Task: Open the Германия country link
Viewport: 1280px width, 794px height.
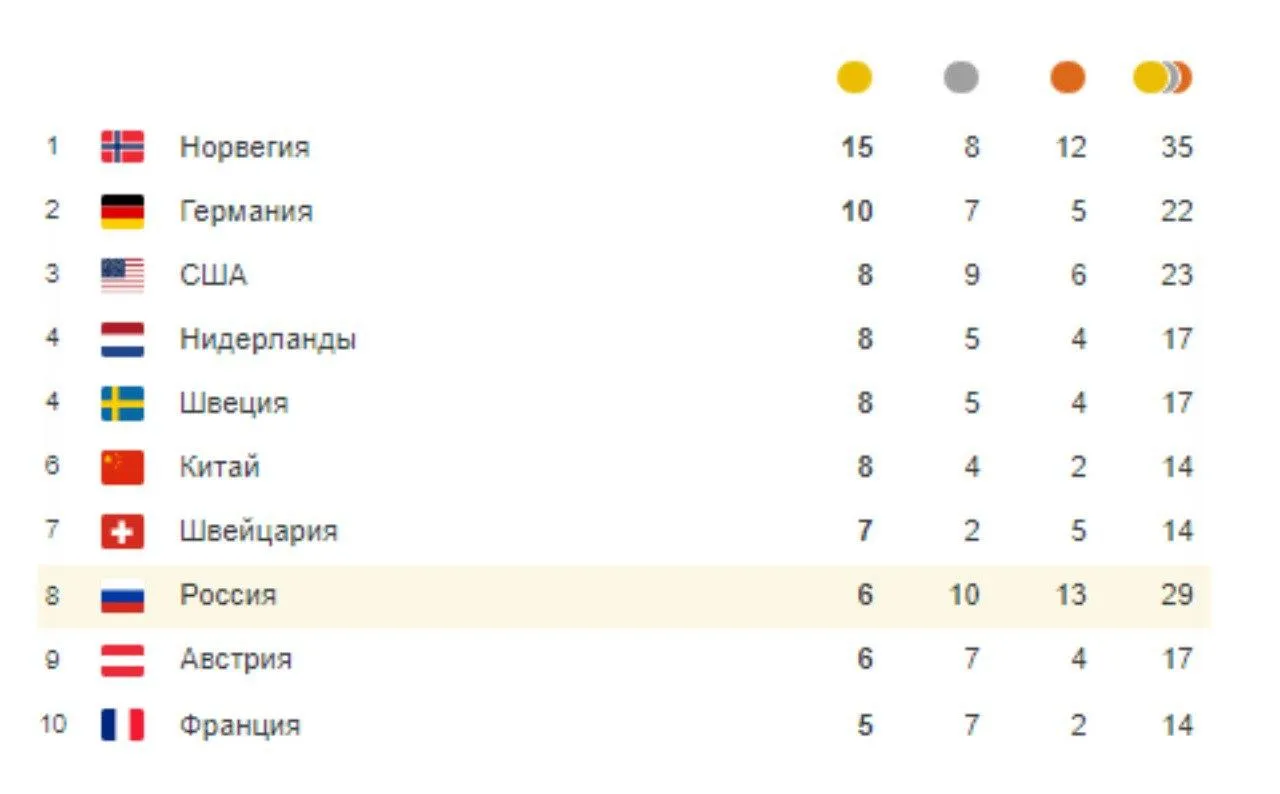Action: [246, 211]
